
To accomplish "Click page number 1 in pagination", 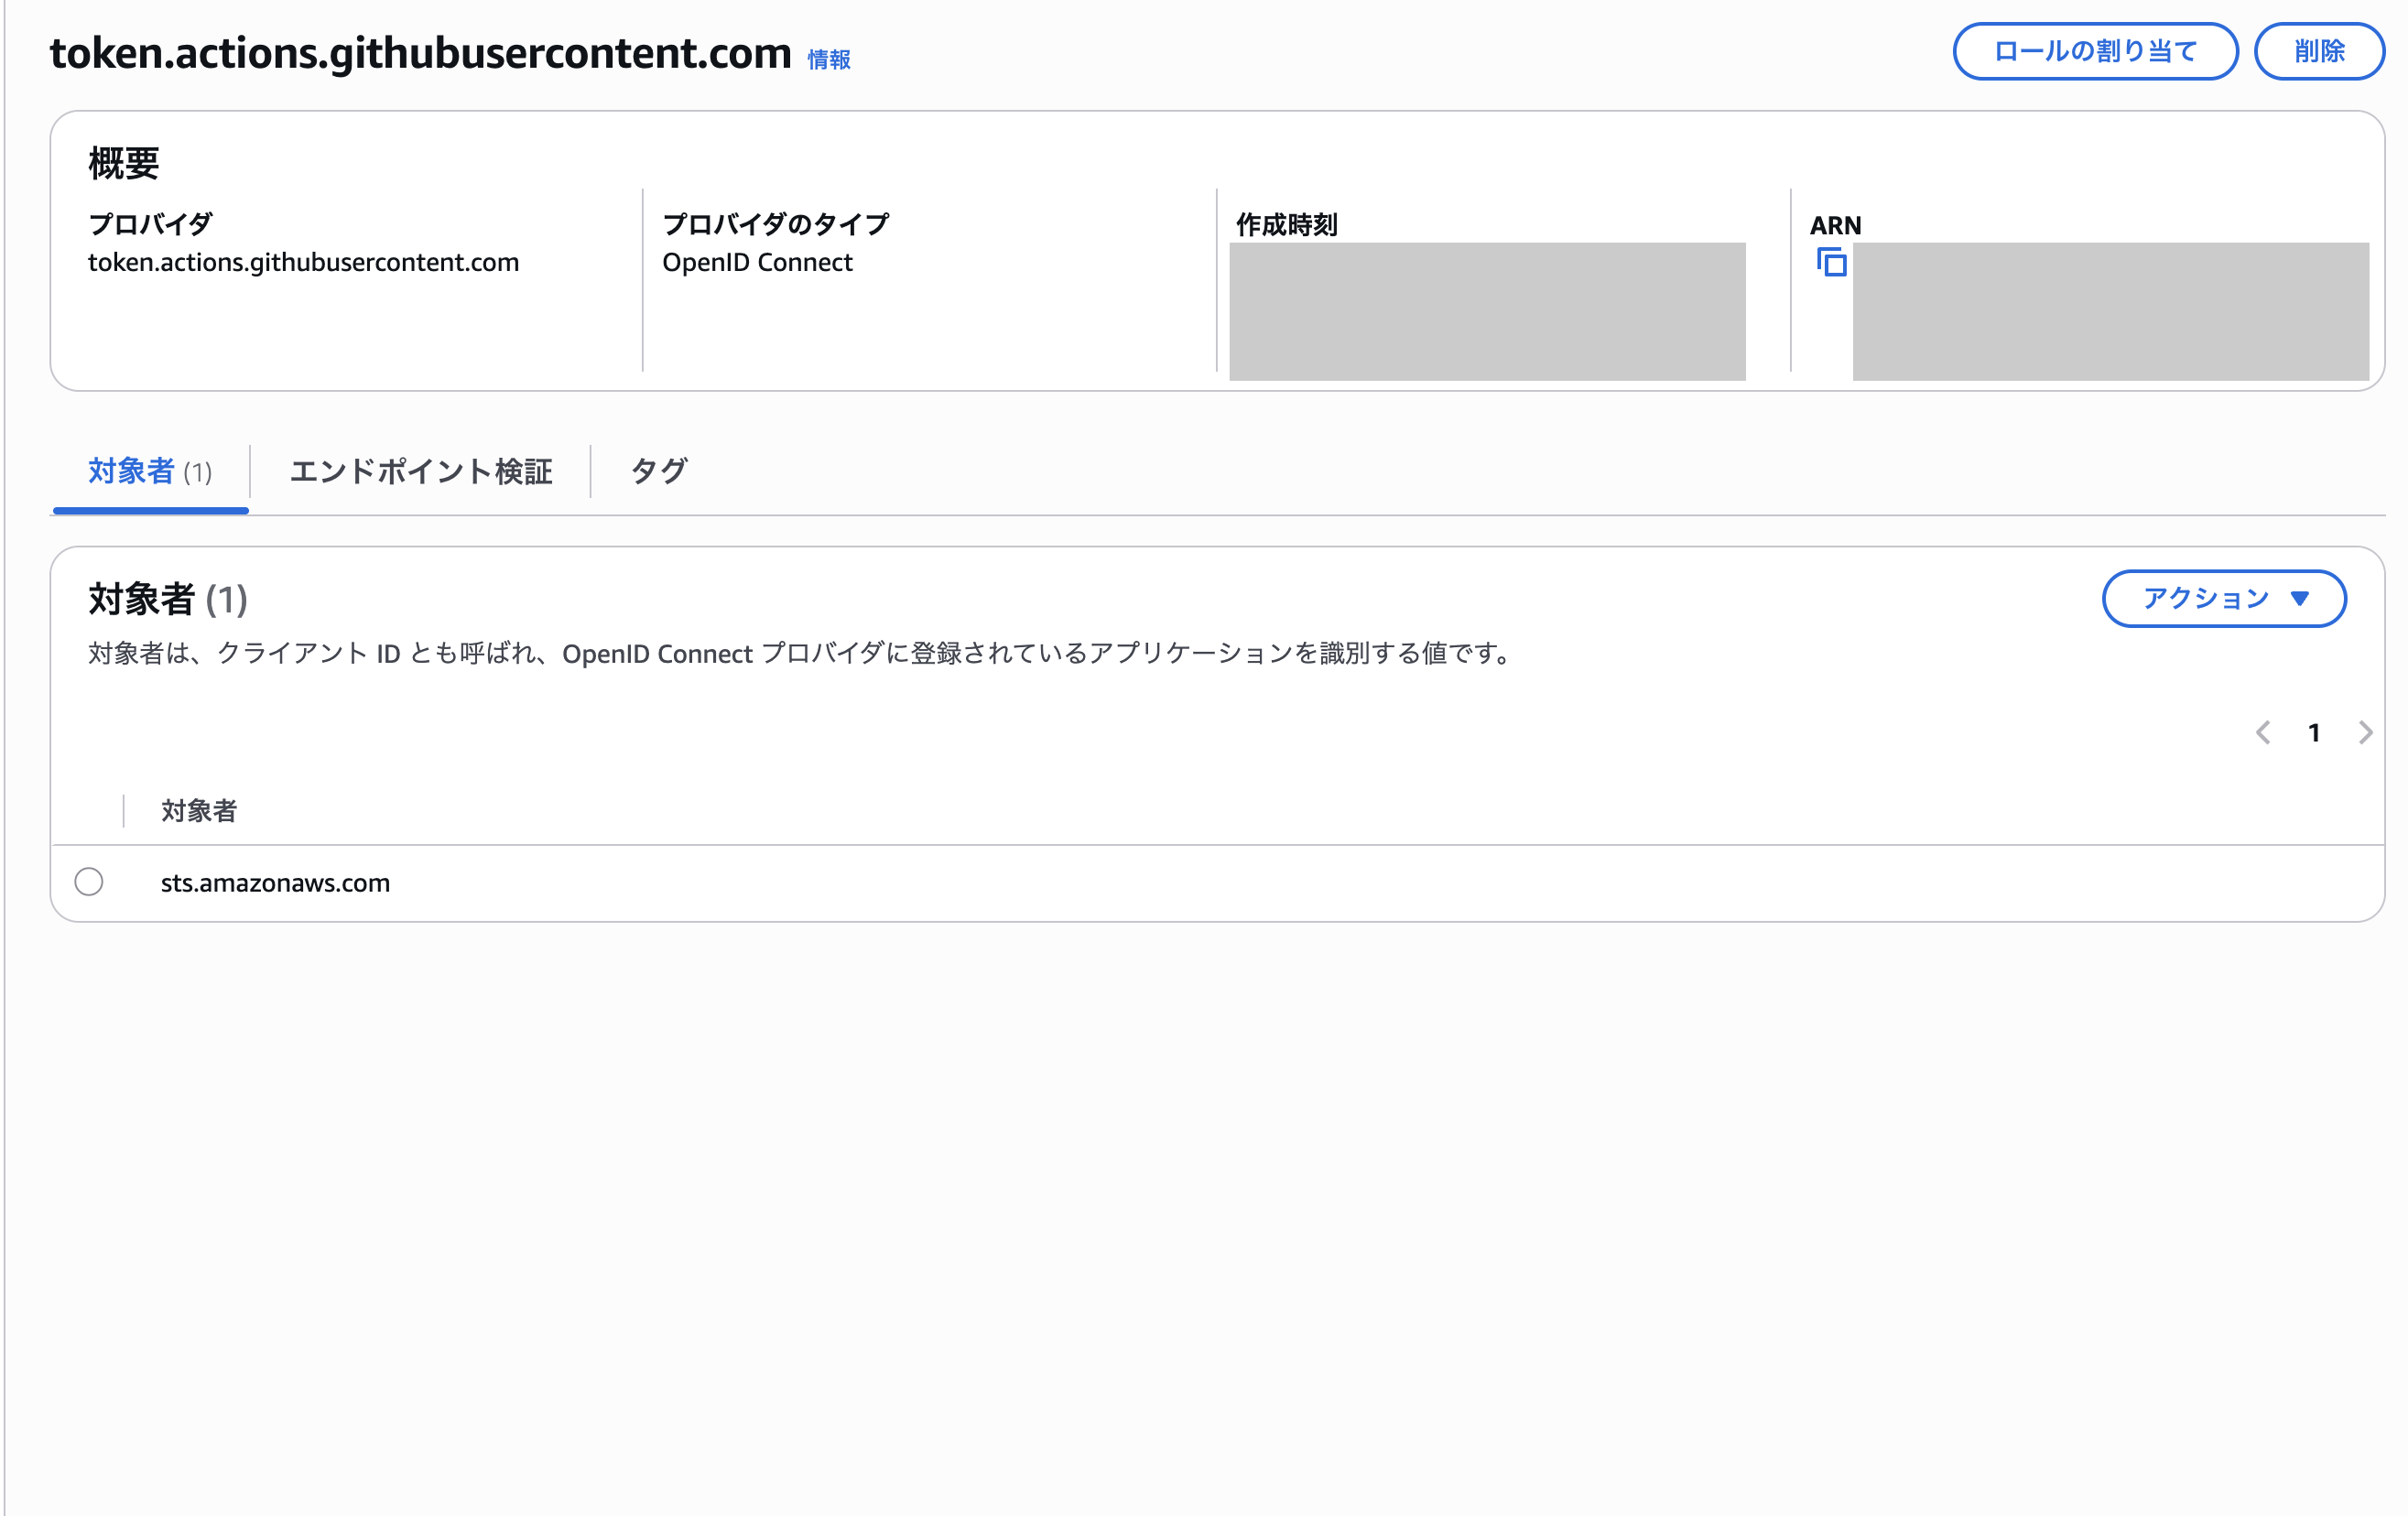I will point(2314,733).
